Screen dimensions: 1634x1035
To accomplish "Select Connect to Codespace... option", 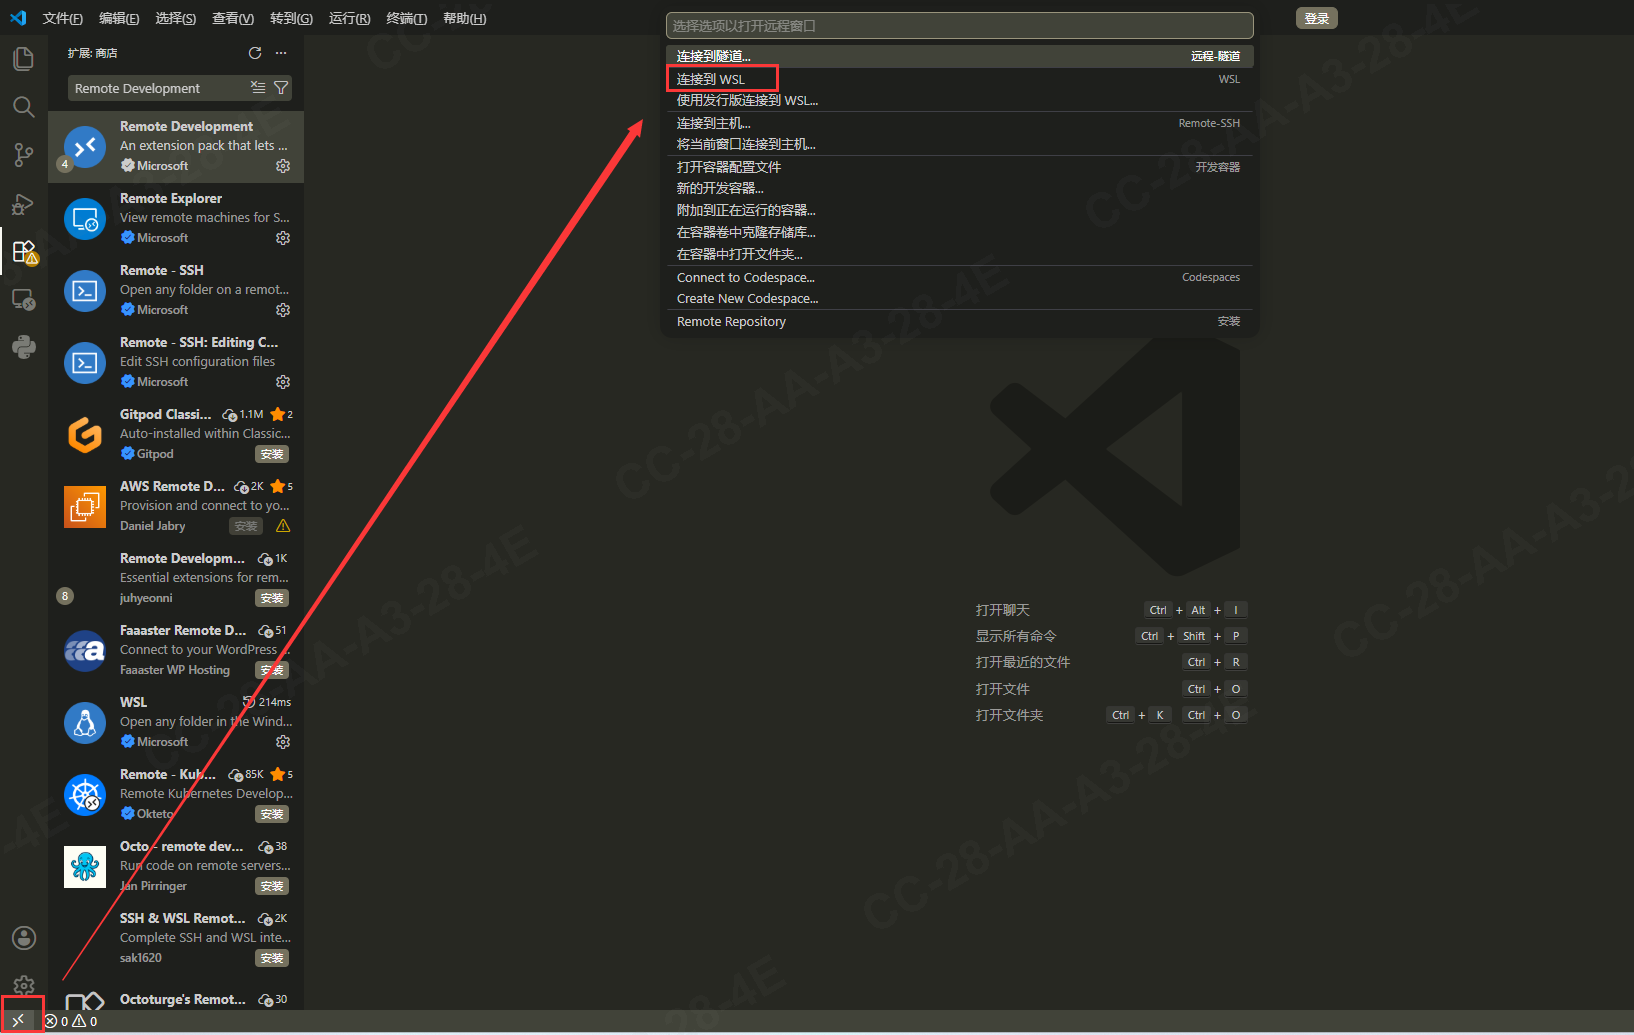I will tap(960, 277).
